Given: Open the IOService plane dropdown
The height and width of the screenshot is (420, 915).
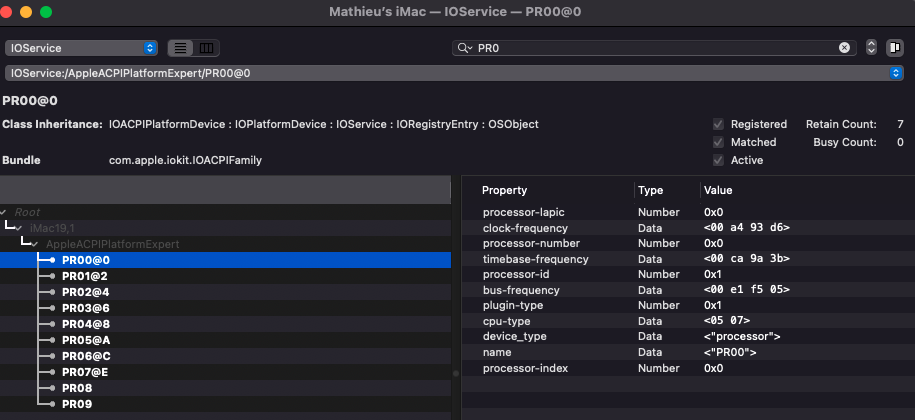Looking at the screenshot, I should [81, 48].
